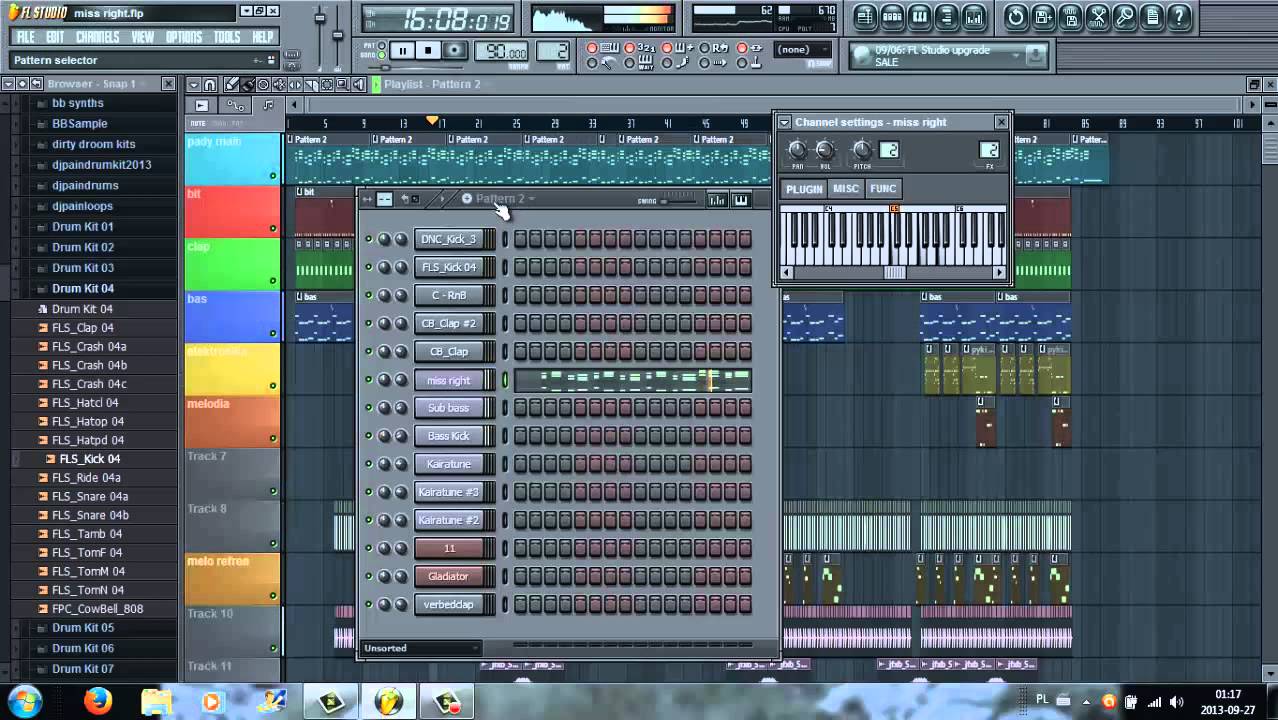This screenshot has width=1278, height=720.
Task: Toggle mute on the clap playlist track
Action: coord(273,281)
